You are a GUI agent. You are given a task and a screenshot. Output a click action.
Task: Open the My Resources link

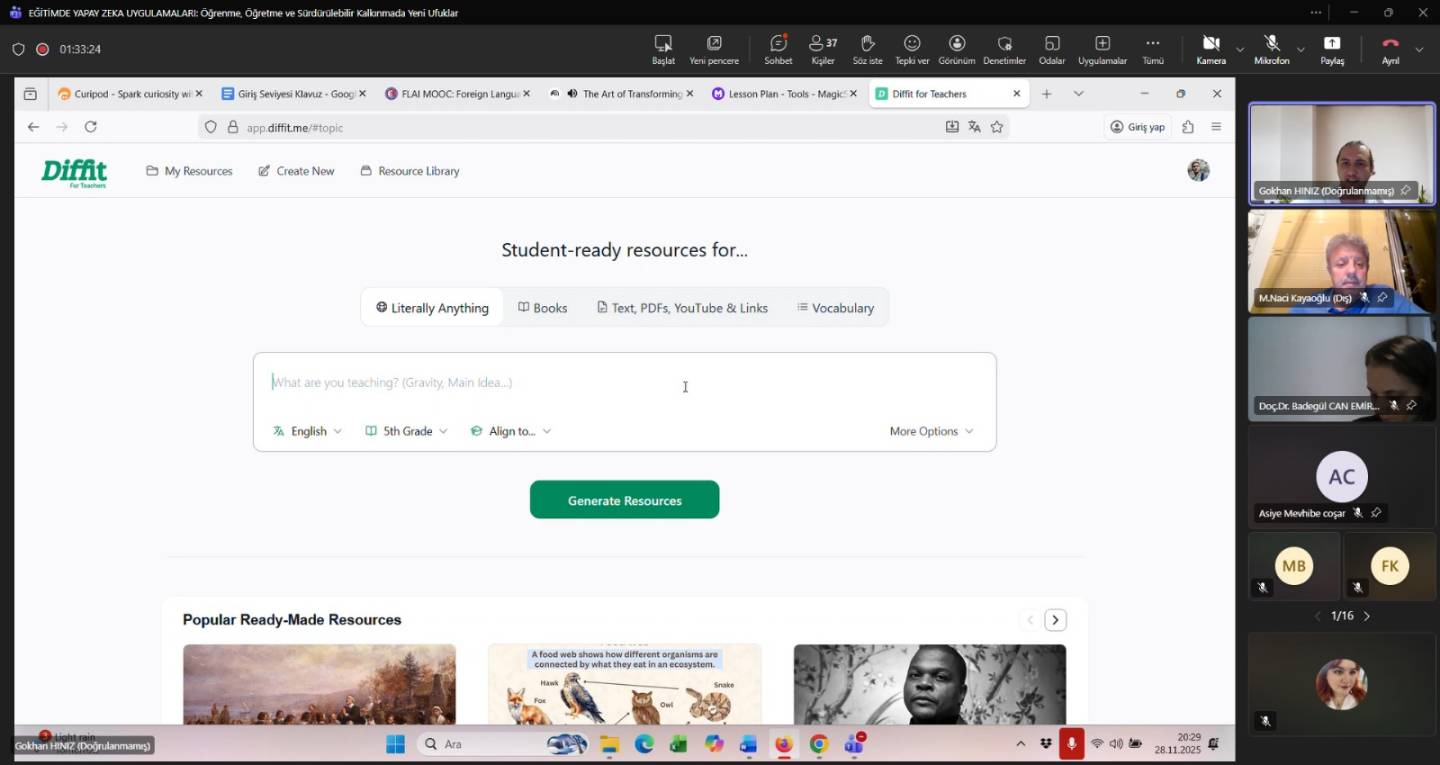pos(189,171)
